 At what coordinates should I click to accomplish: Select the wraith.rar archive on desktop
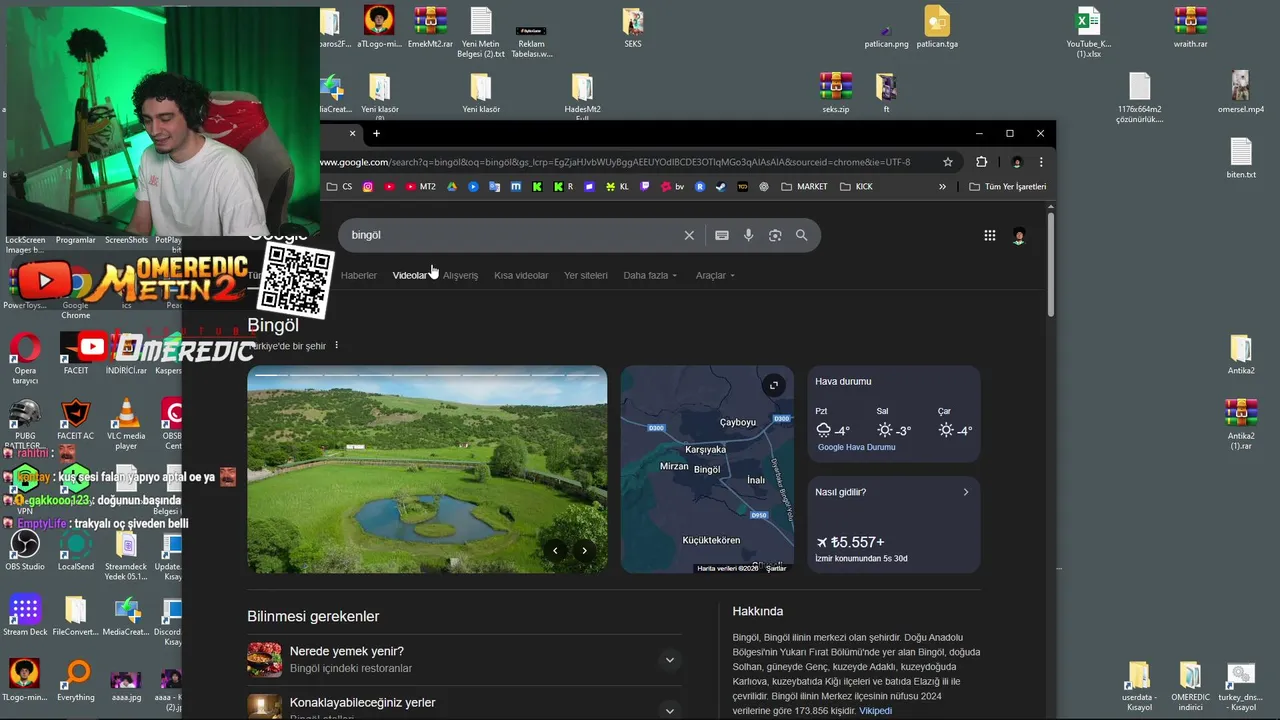(x=1190, y=27)
